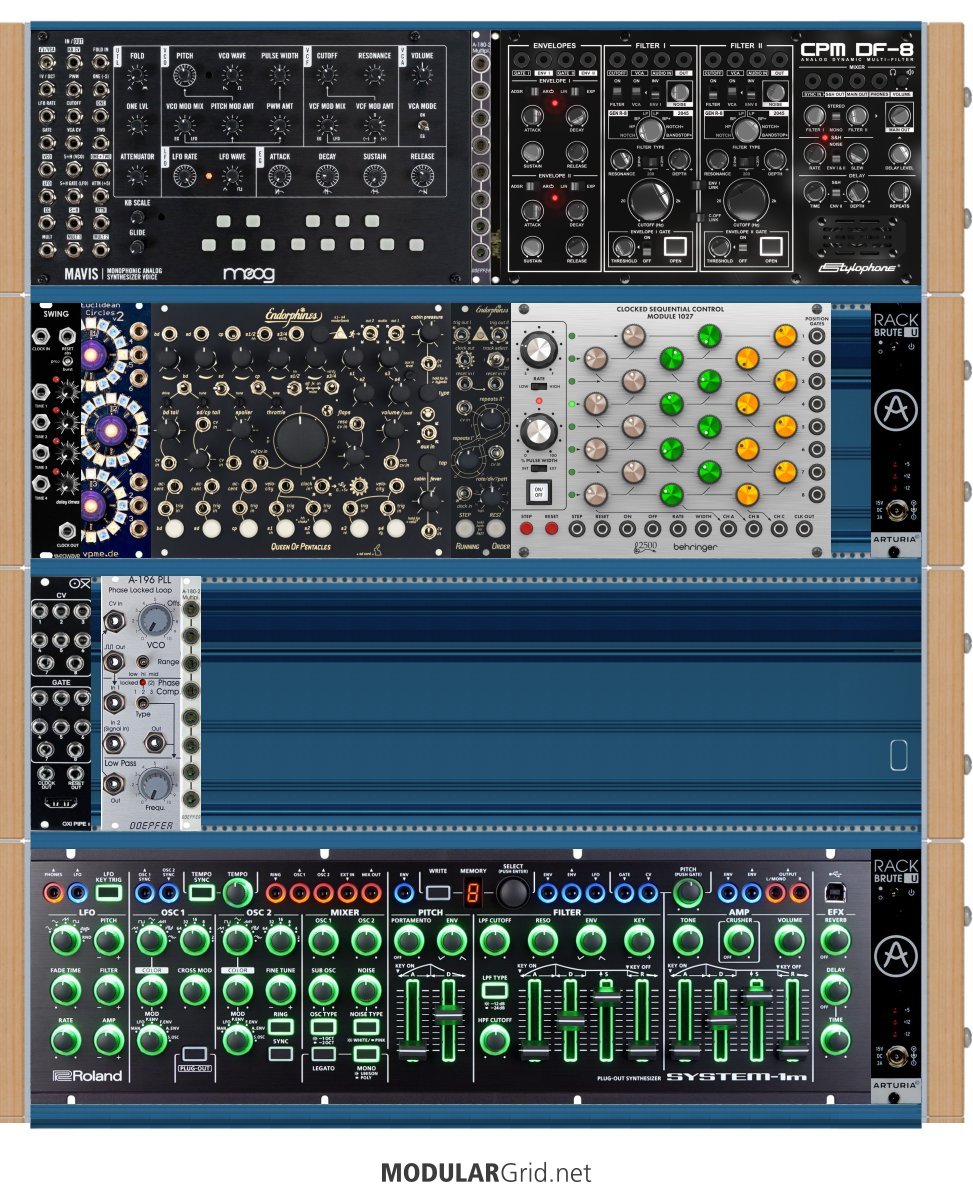This screenshot has width=973, height=1194.
Task: Click the ON/OFF button on the Behringer 1027
Action: [x=538, y=492]
